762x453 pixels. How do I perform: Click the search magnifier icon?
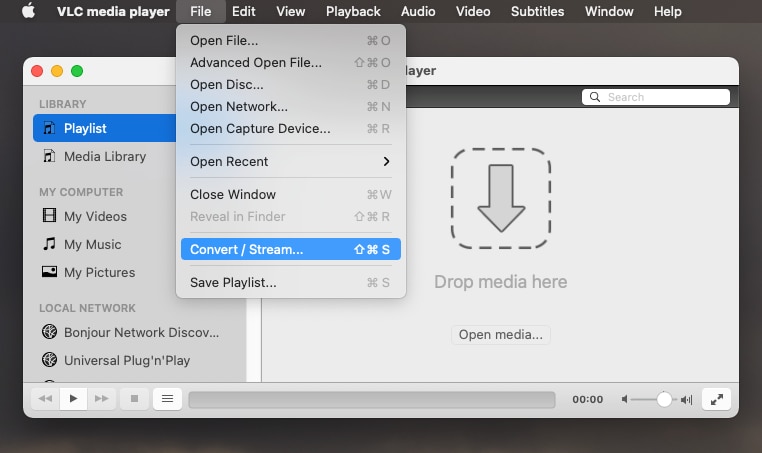tap(595, 97)
